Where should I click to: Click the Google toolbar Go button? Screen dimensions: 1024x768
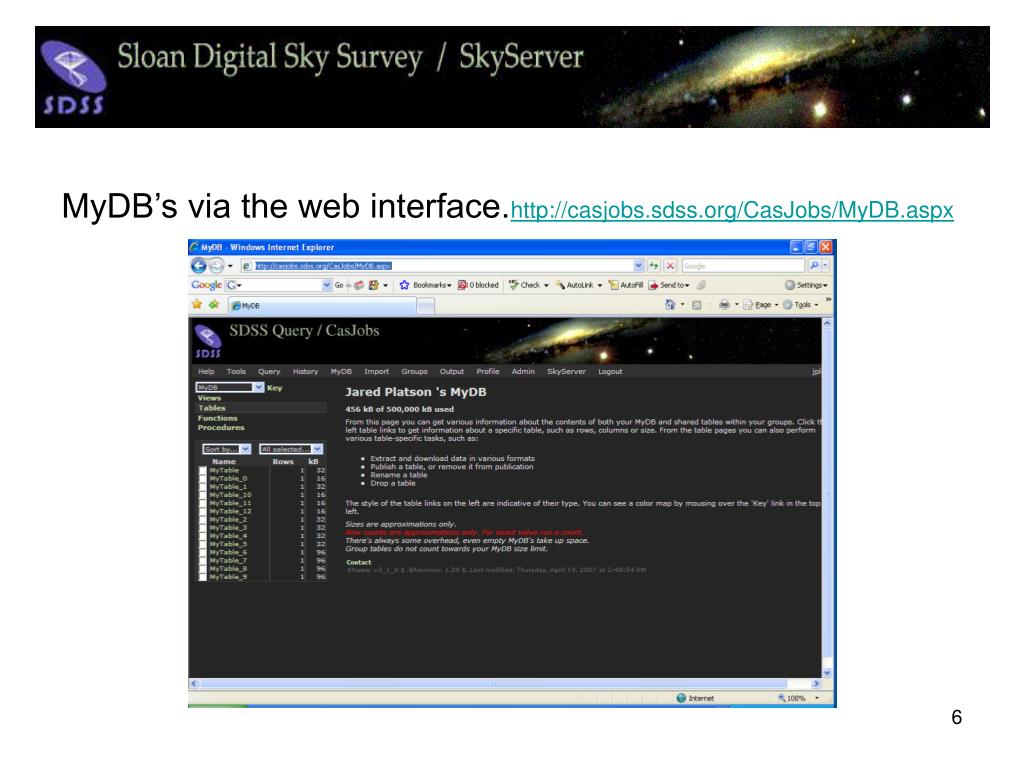(339, 285)
